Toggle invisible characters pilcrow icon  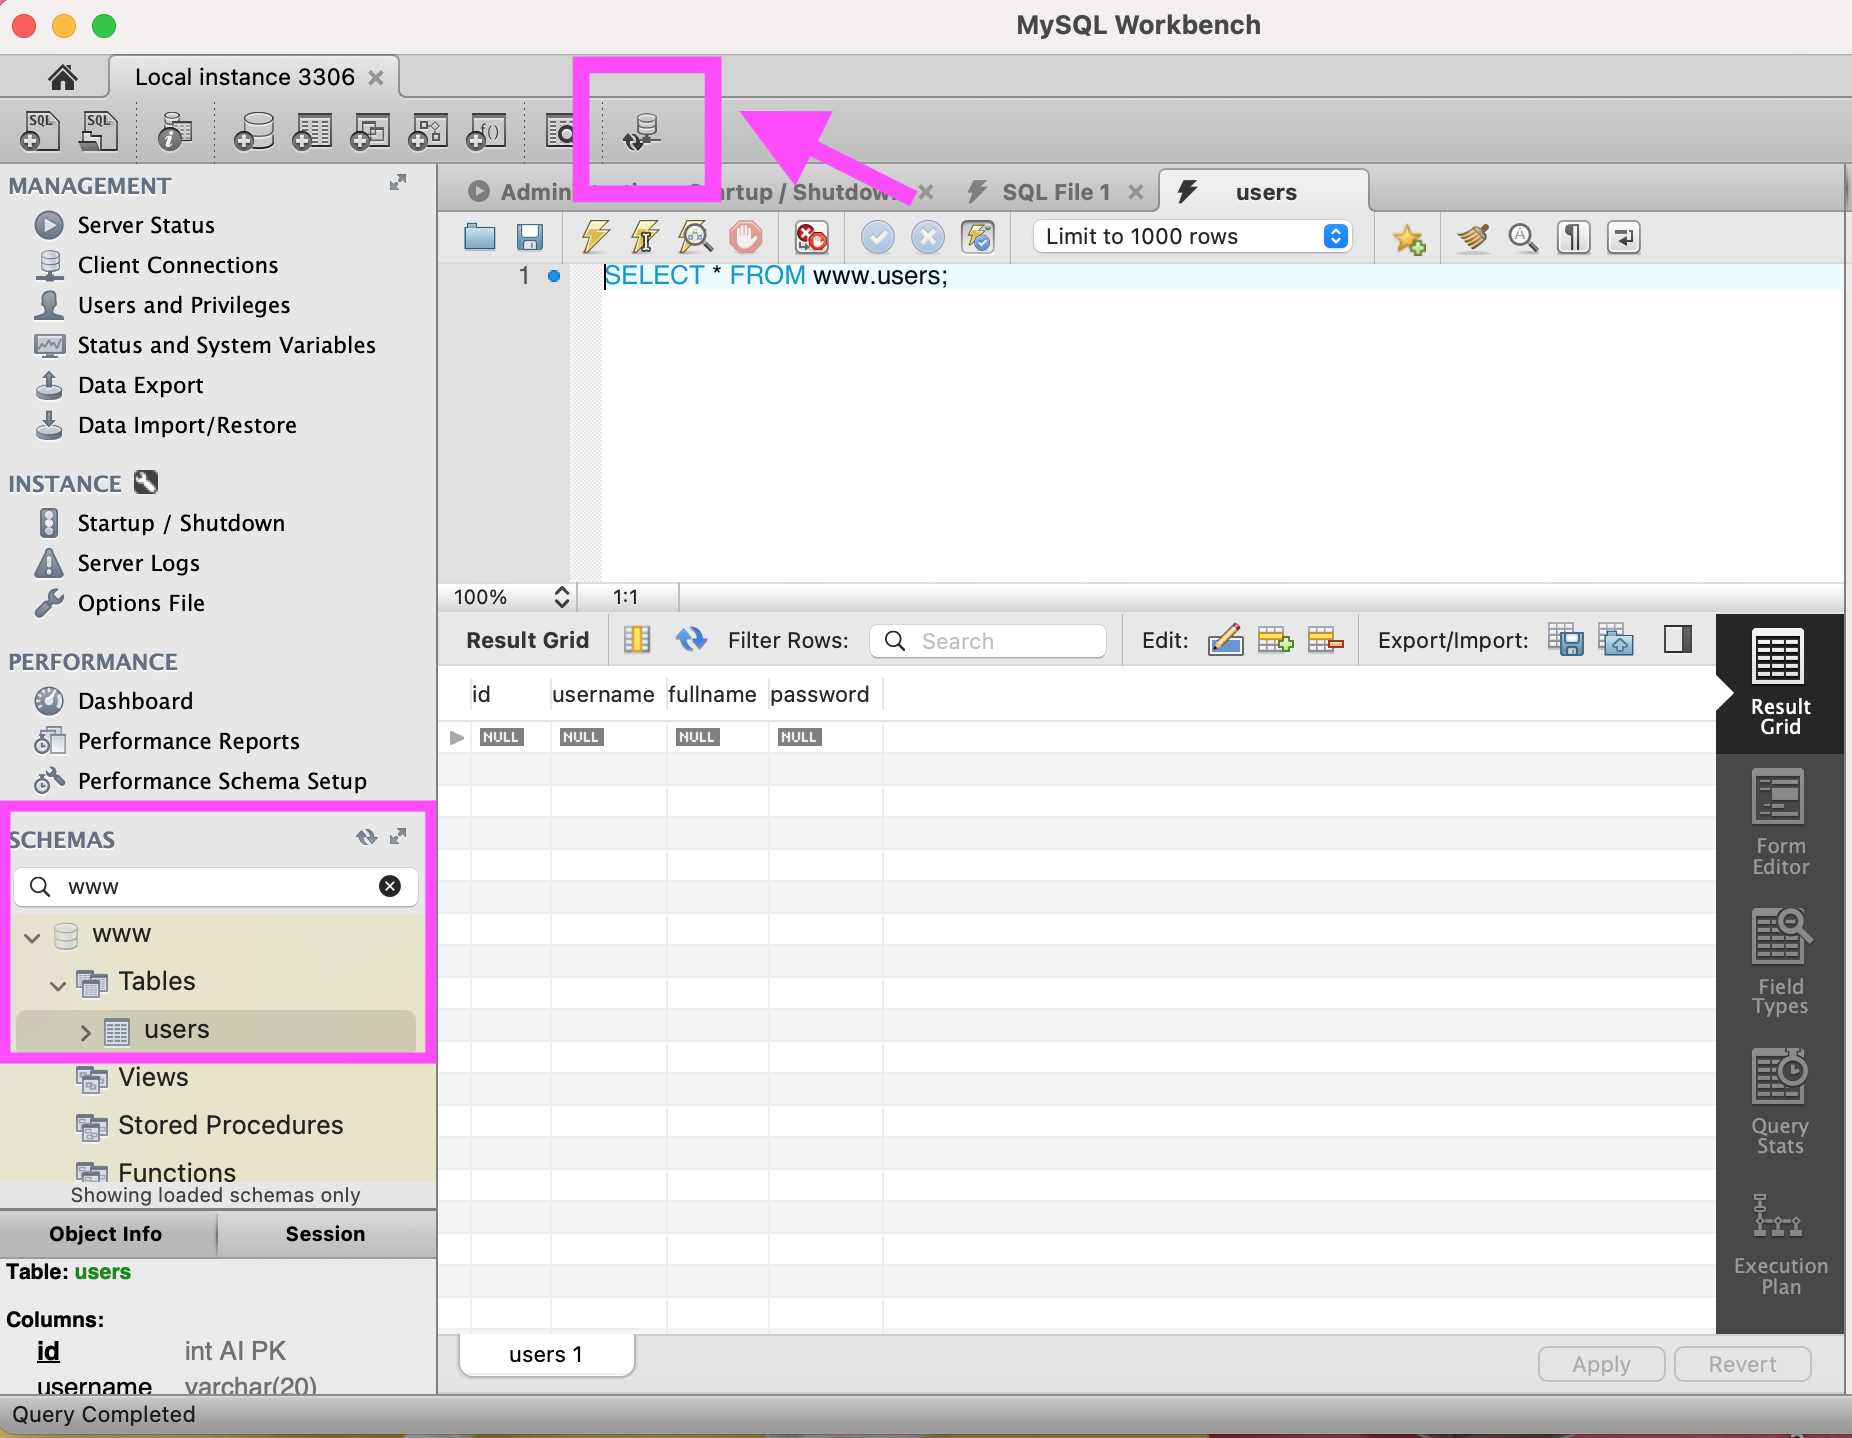[x=1574, y=237]
